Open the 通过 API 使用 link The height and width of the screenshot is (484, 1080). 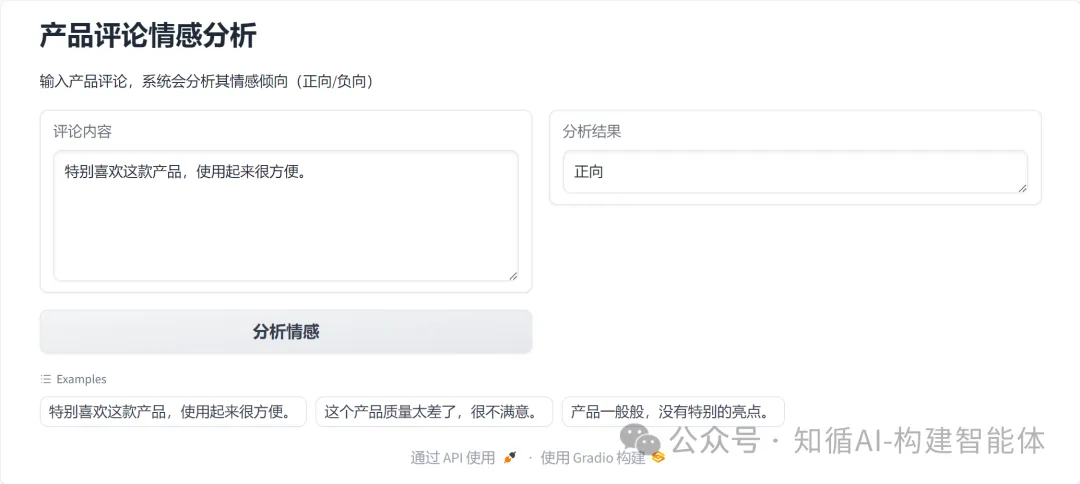click(453, 458)
